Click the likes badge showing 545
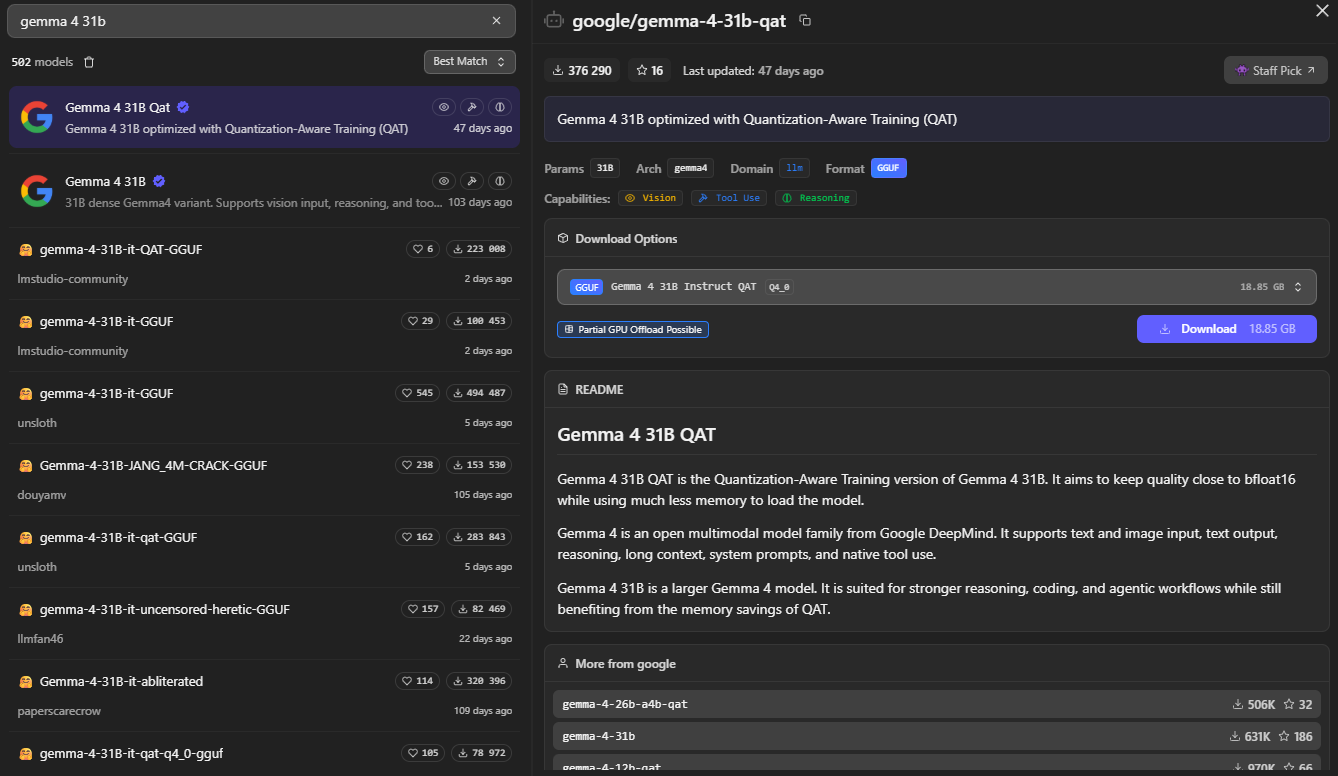 417,393
